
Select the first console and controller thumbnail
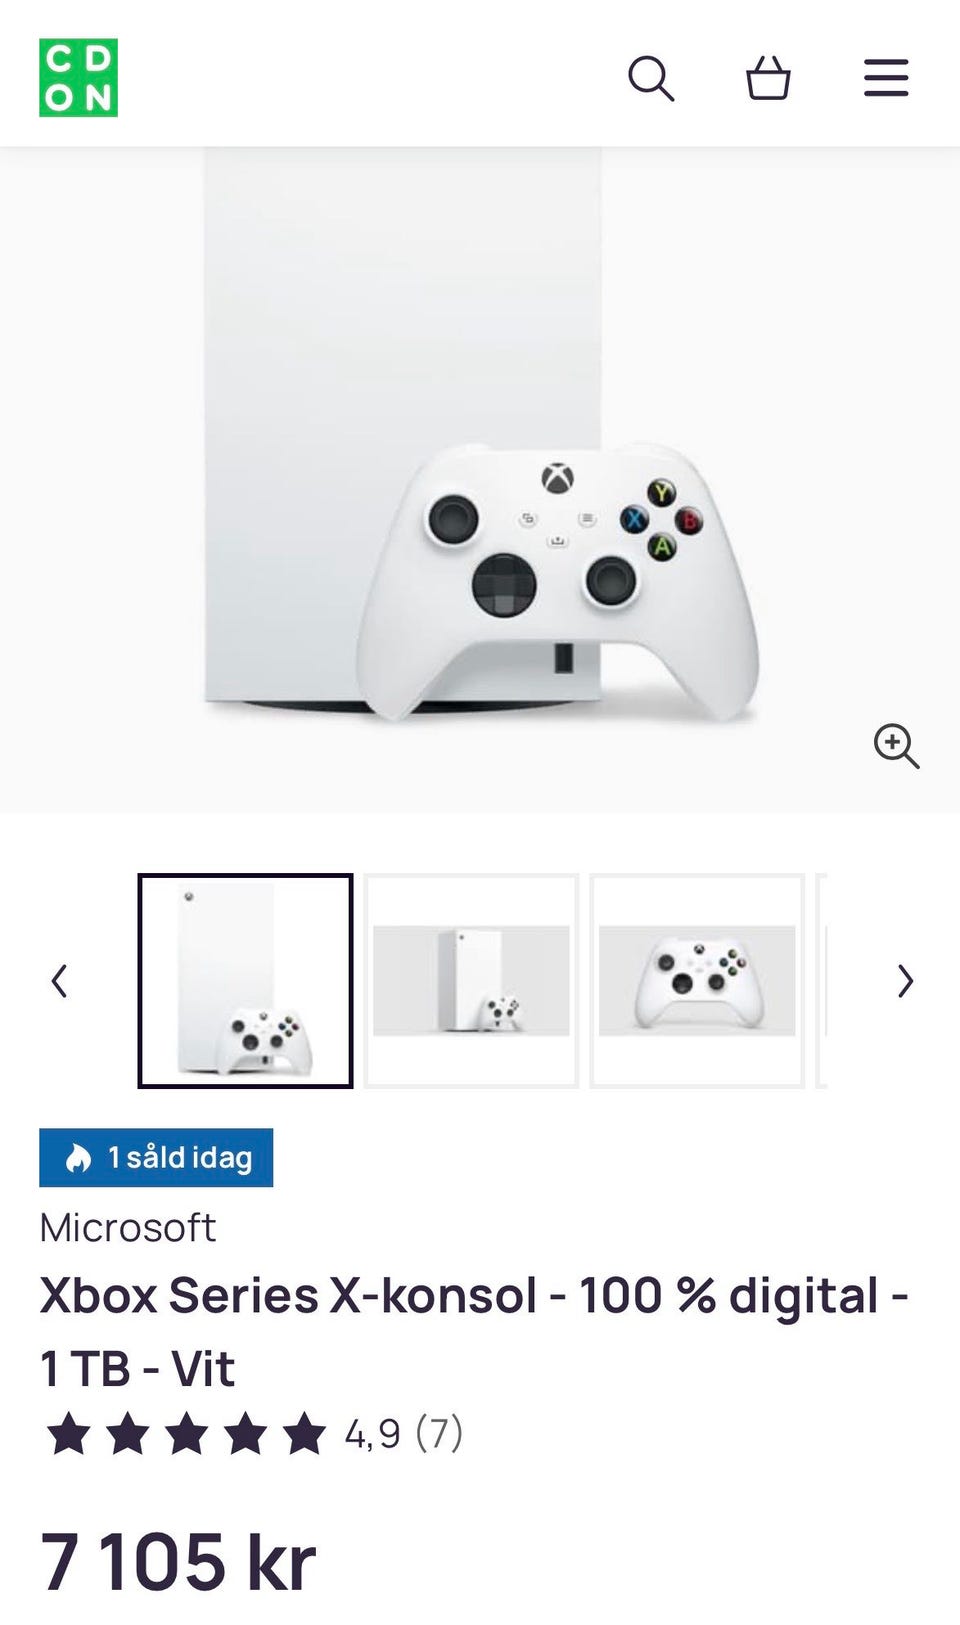(x=246, y=981)
